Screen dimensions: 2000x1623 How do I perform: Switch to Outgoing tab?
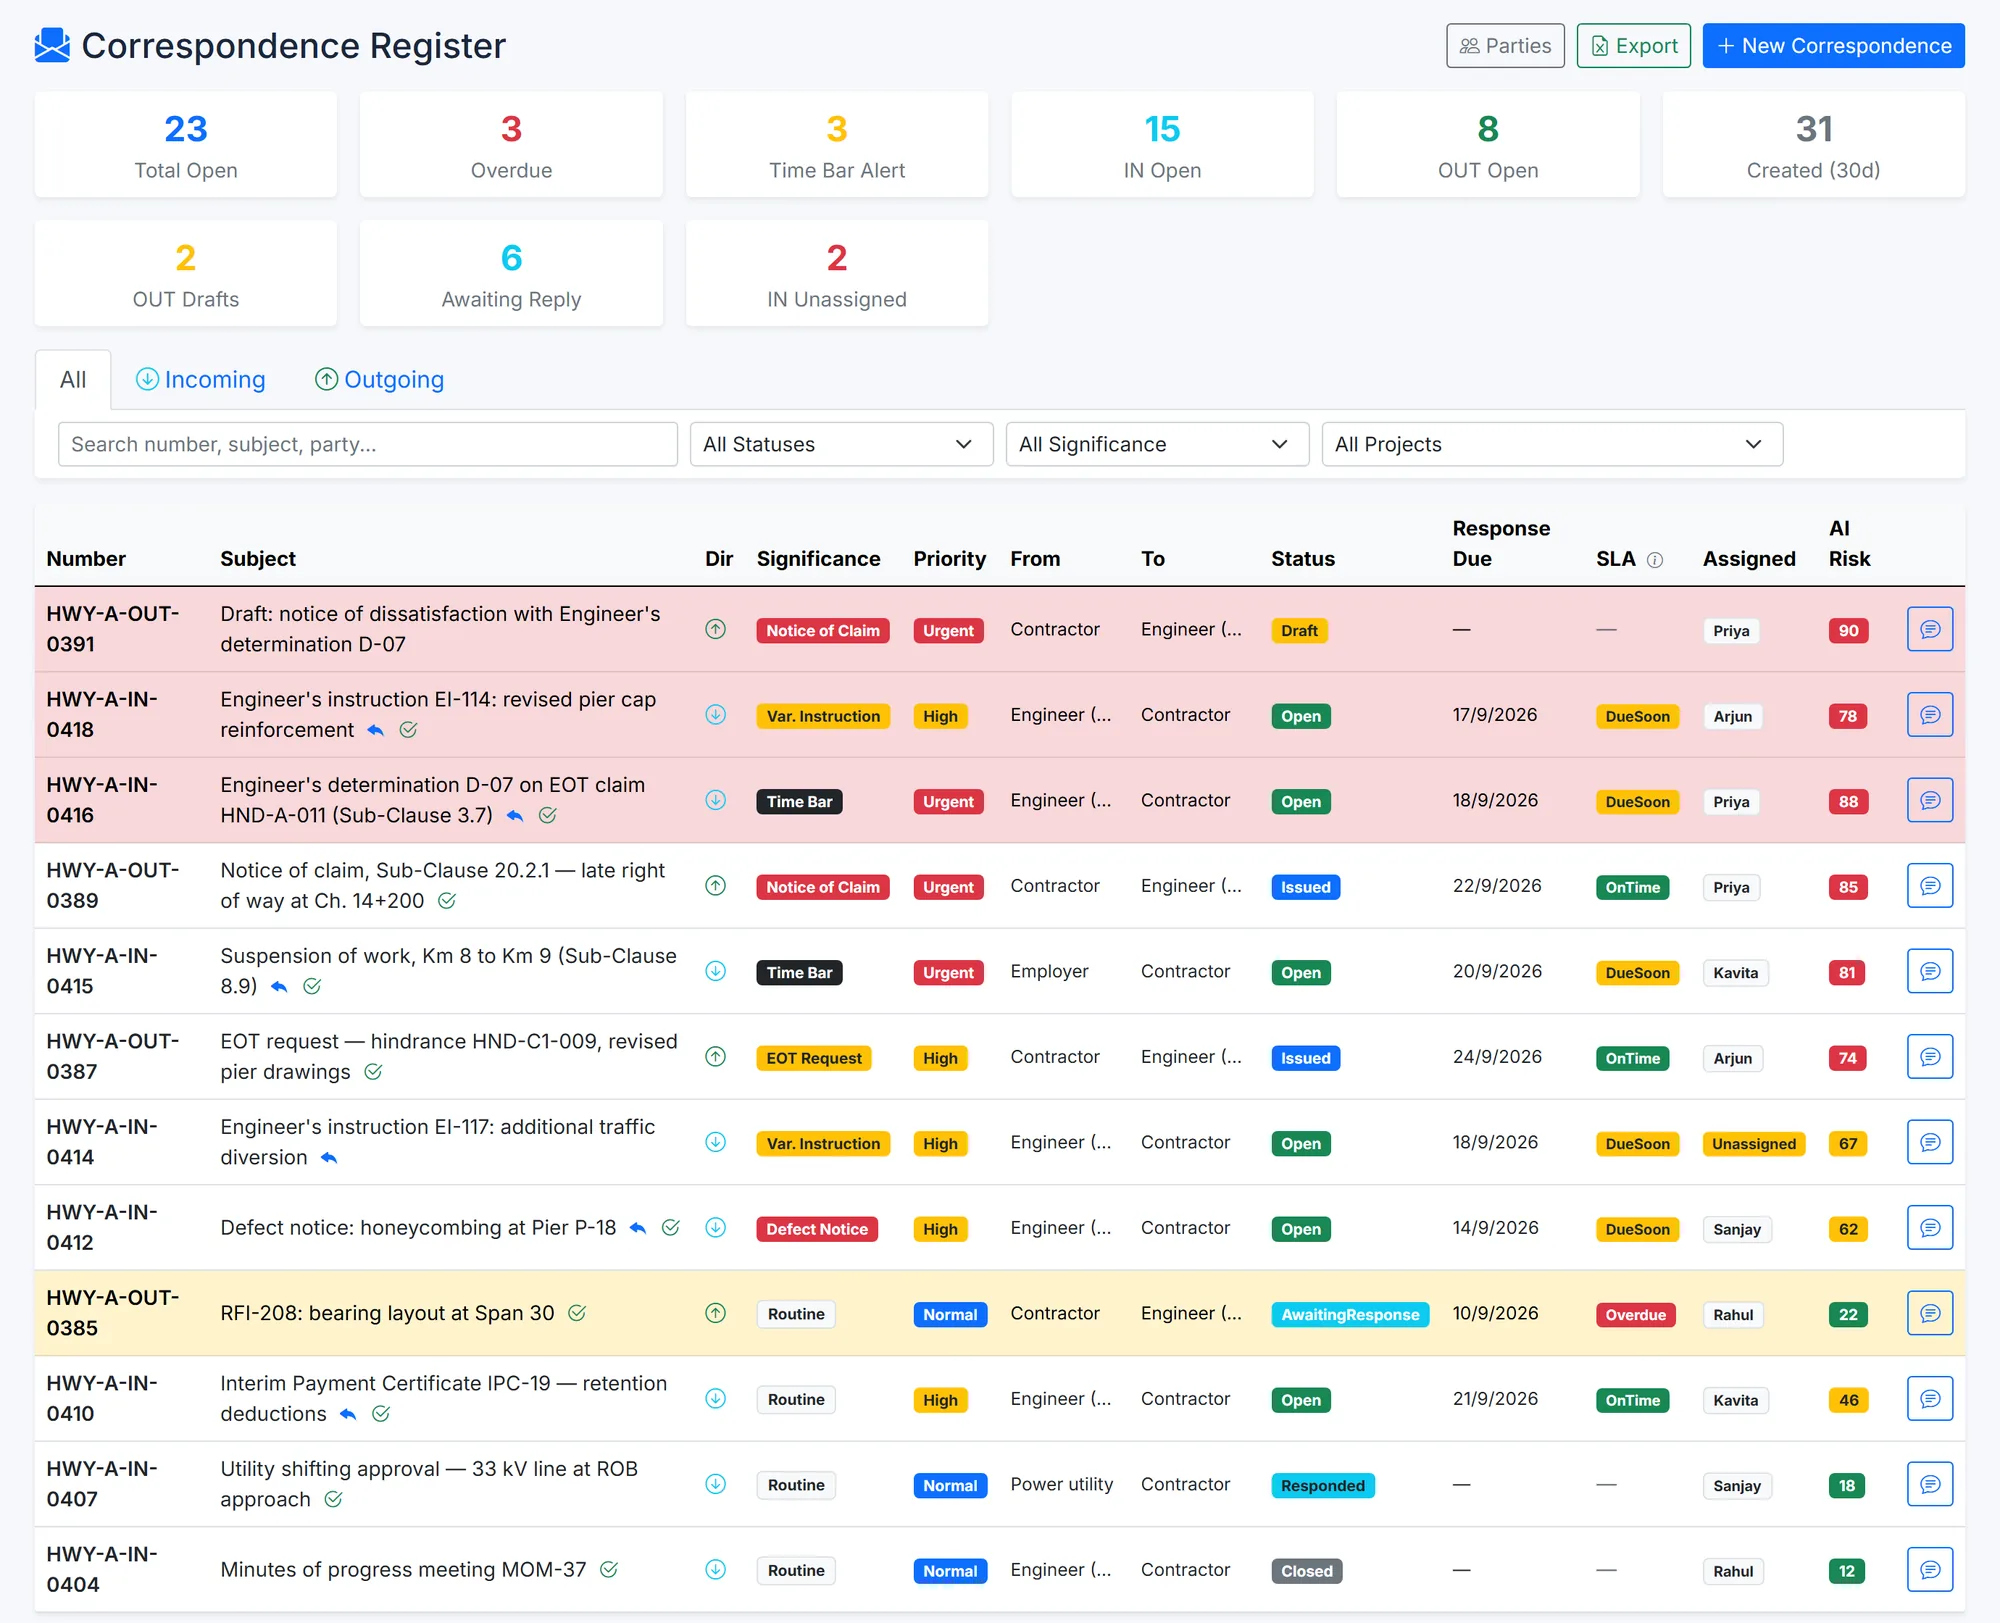pyautogui.click(x=380, y=380)
